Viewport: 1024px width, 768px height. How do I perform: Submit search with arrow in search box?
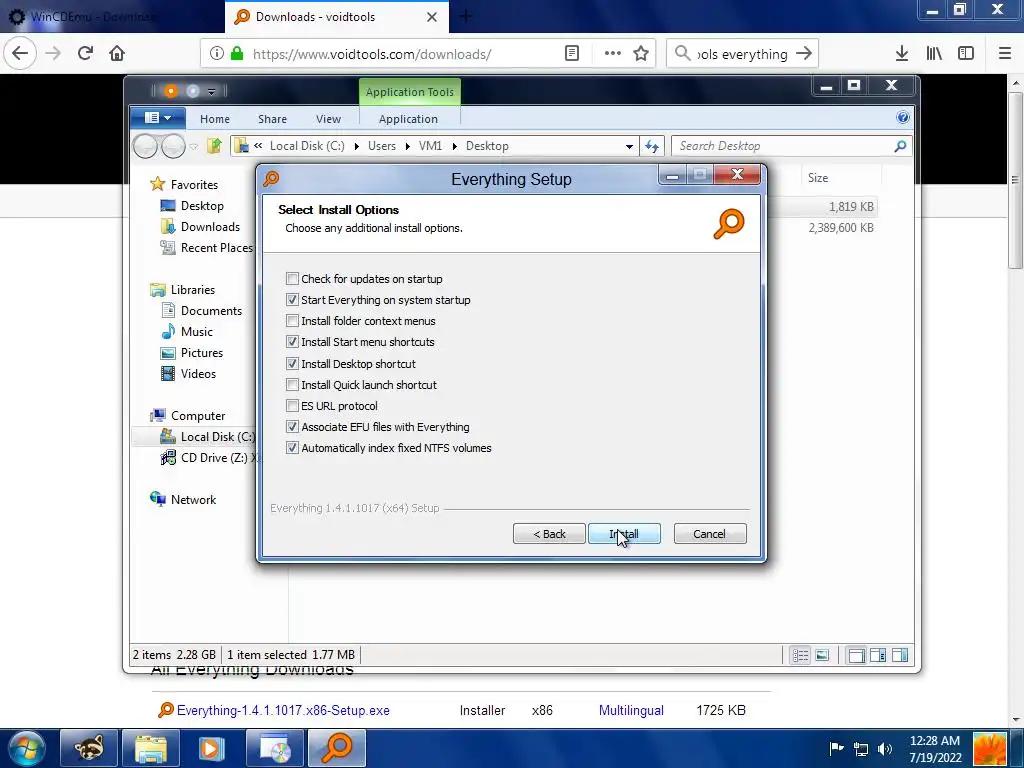pyautogui.click(x=804, y=54)
